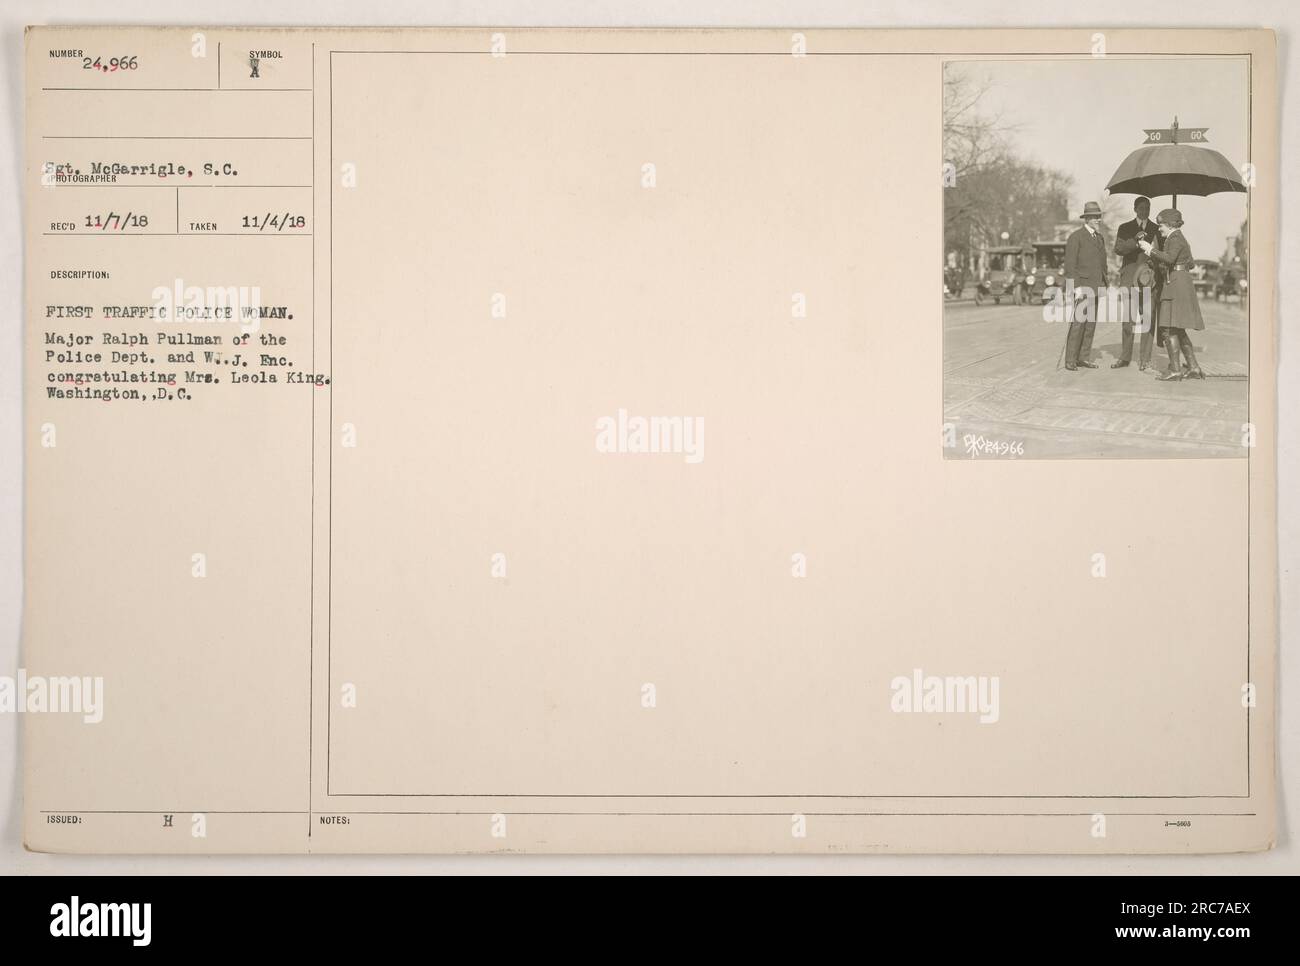The height and width of the screenshot is (966, 1300).
Task: Click the photograph of three people under the umbrella
Action: point(1095,260)
